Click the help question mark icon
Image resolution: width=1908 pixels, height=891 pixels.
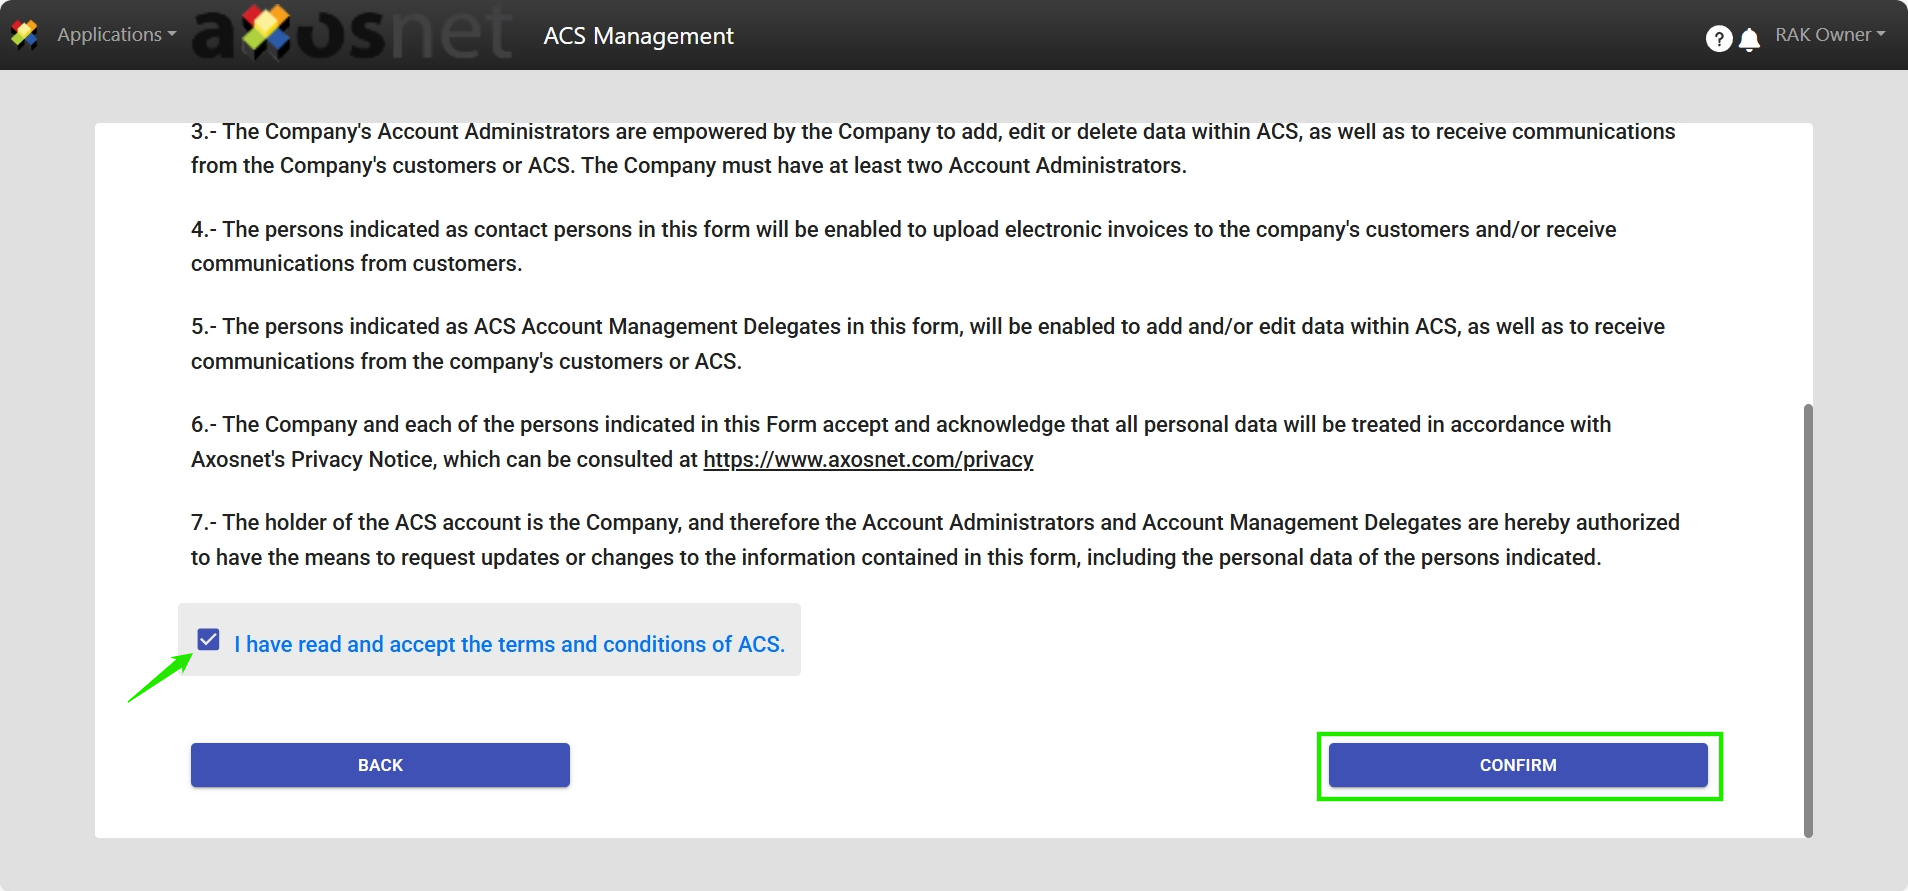point(1718,38)
